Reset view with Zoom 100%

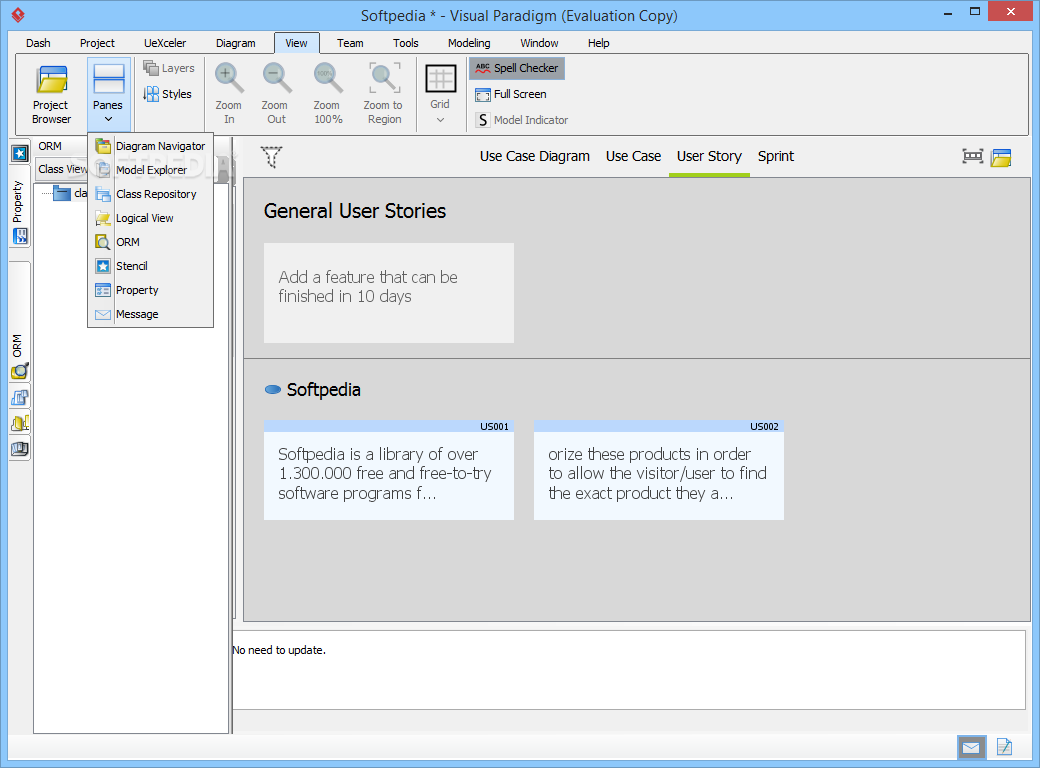[328, 94]
